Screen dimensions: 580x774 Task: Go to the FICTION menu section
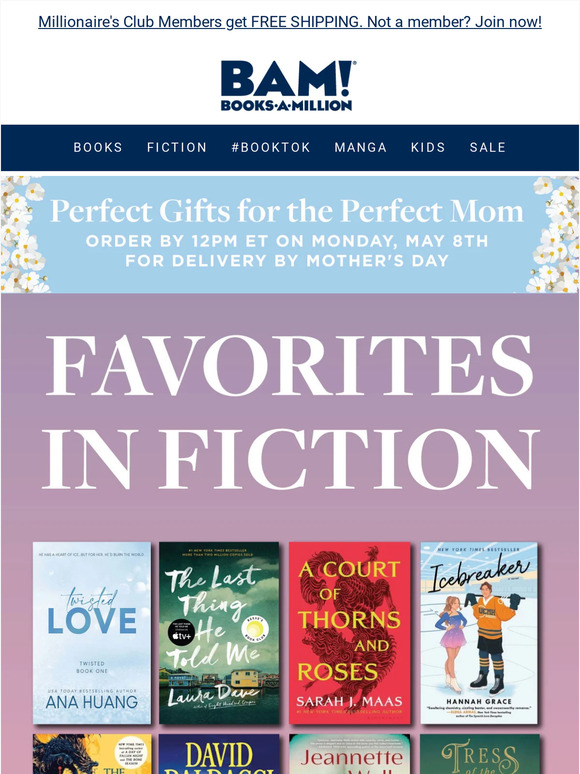177,147
